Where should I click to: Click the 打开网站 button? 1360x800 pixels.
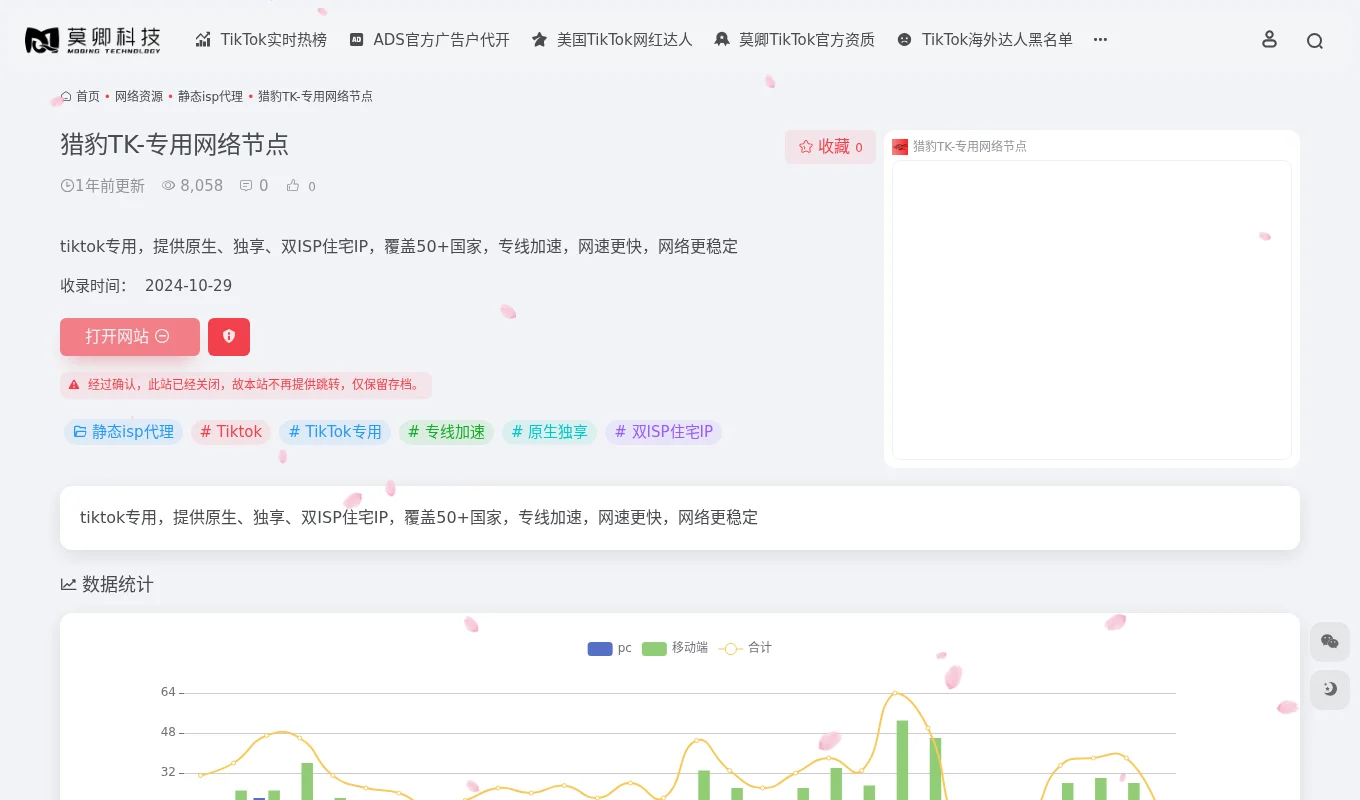pyautogui.click(x=129, y=337)
